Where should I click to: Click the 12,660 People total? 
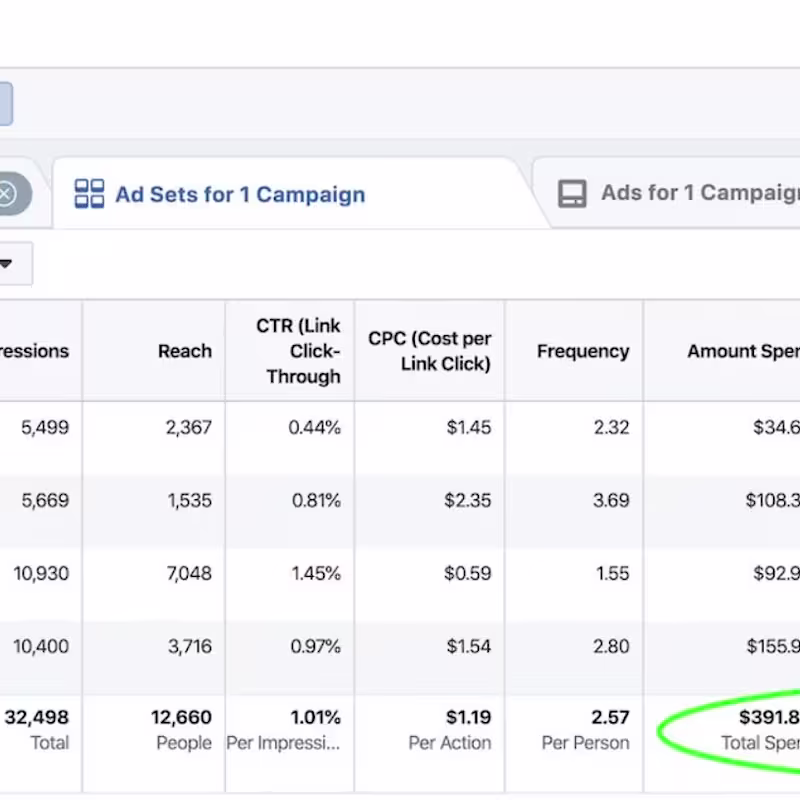pos(181,718)
